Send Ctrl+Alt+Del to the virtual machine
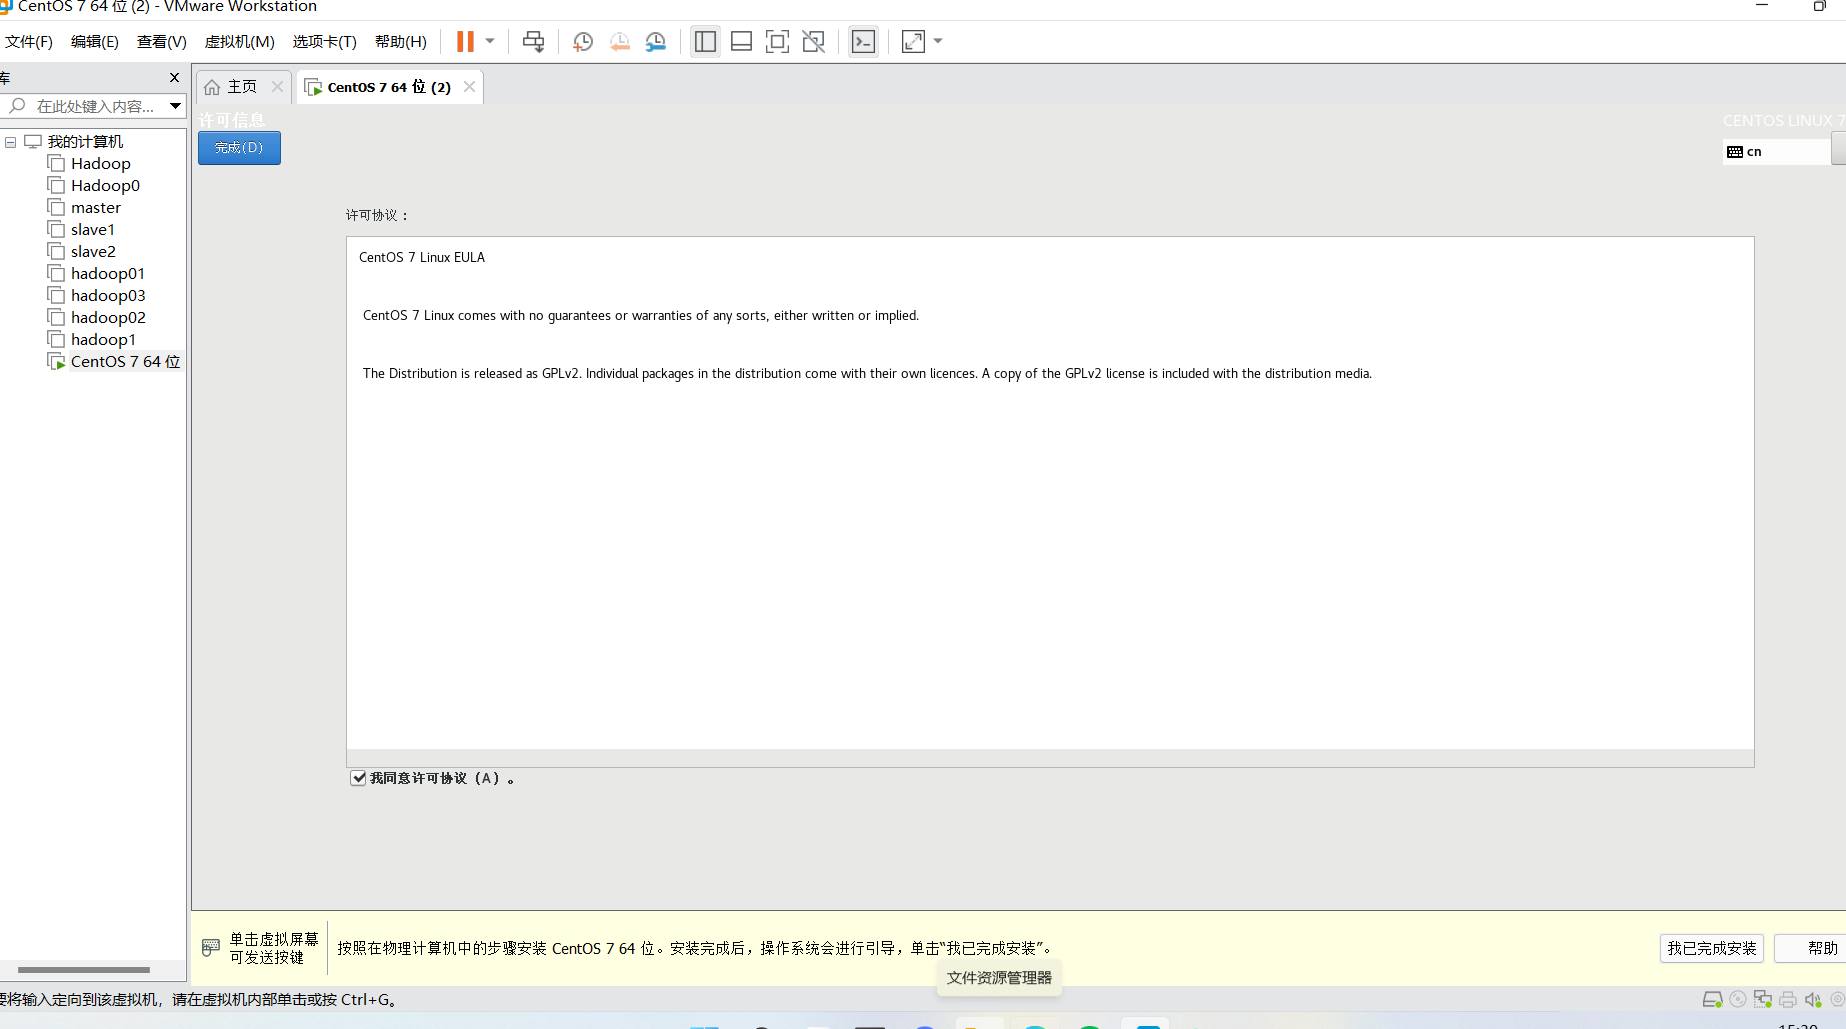This screenshot has width=1846, height=1029. 533,41
